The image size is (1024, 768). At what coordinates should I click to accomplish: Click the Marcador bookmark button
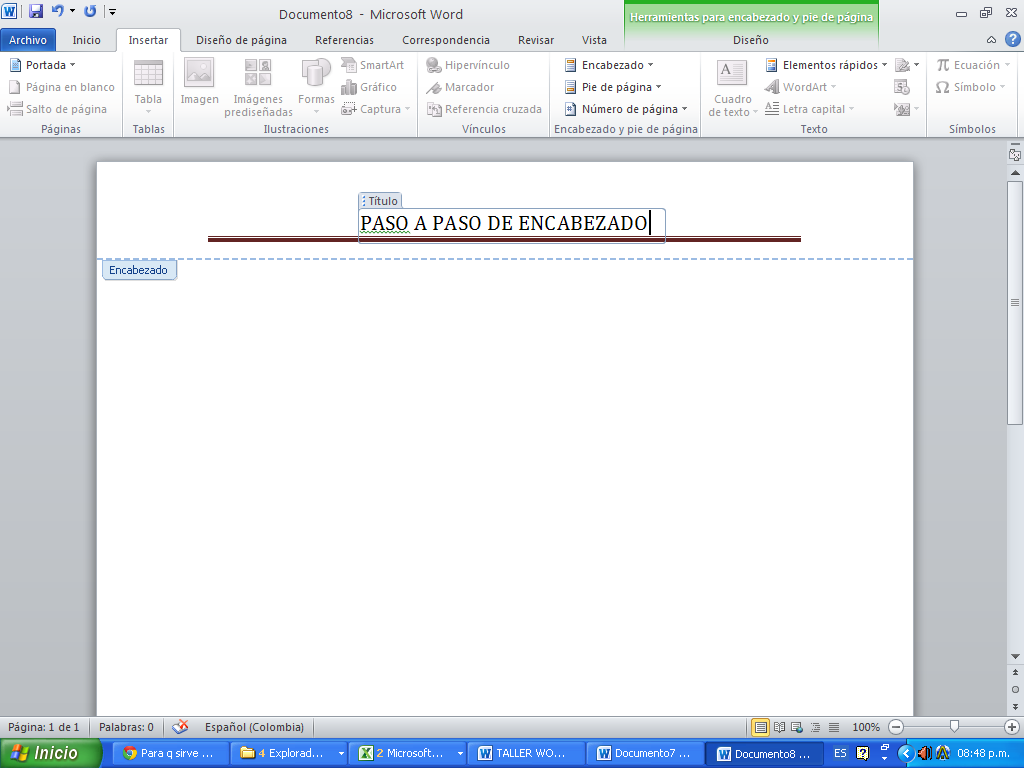(460, 87)
